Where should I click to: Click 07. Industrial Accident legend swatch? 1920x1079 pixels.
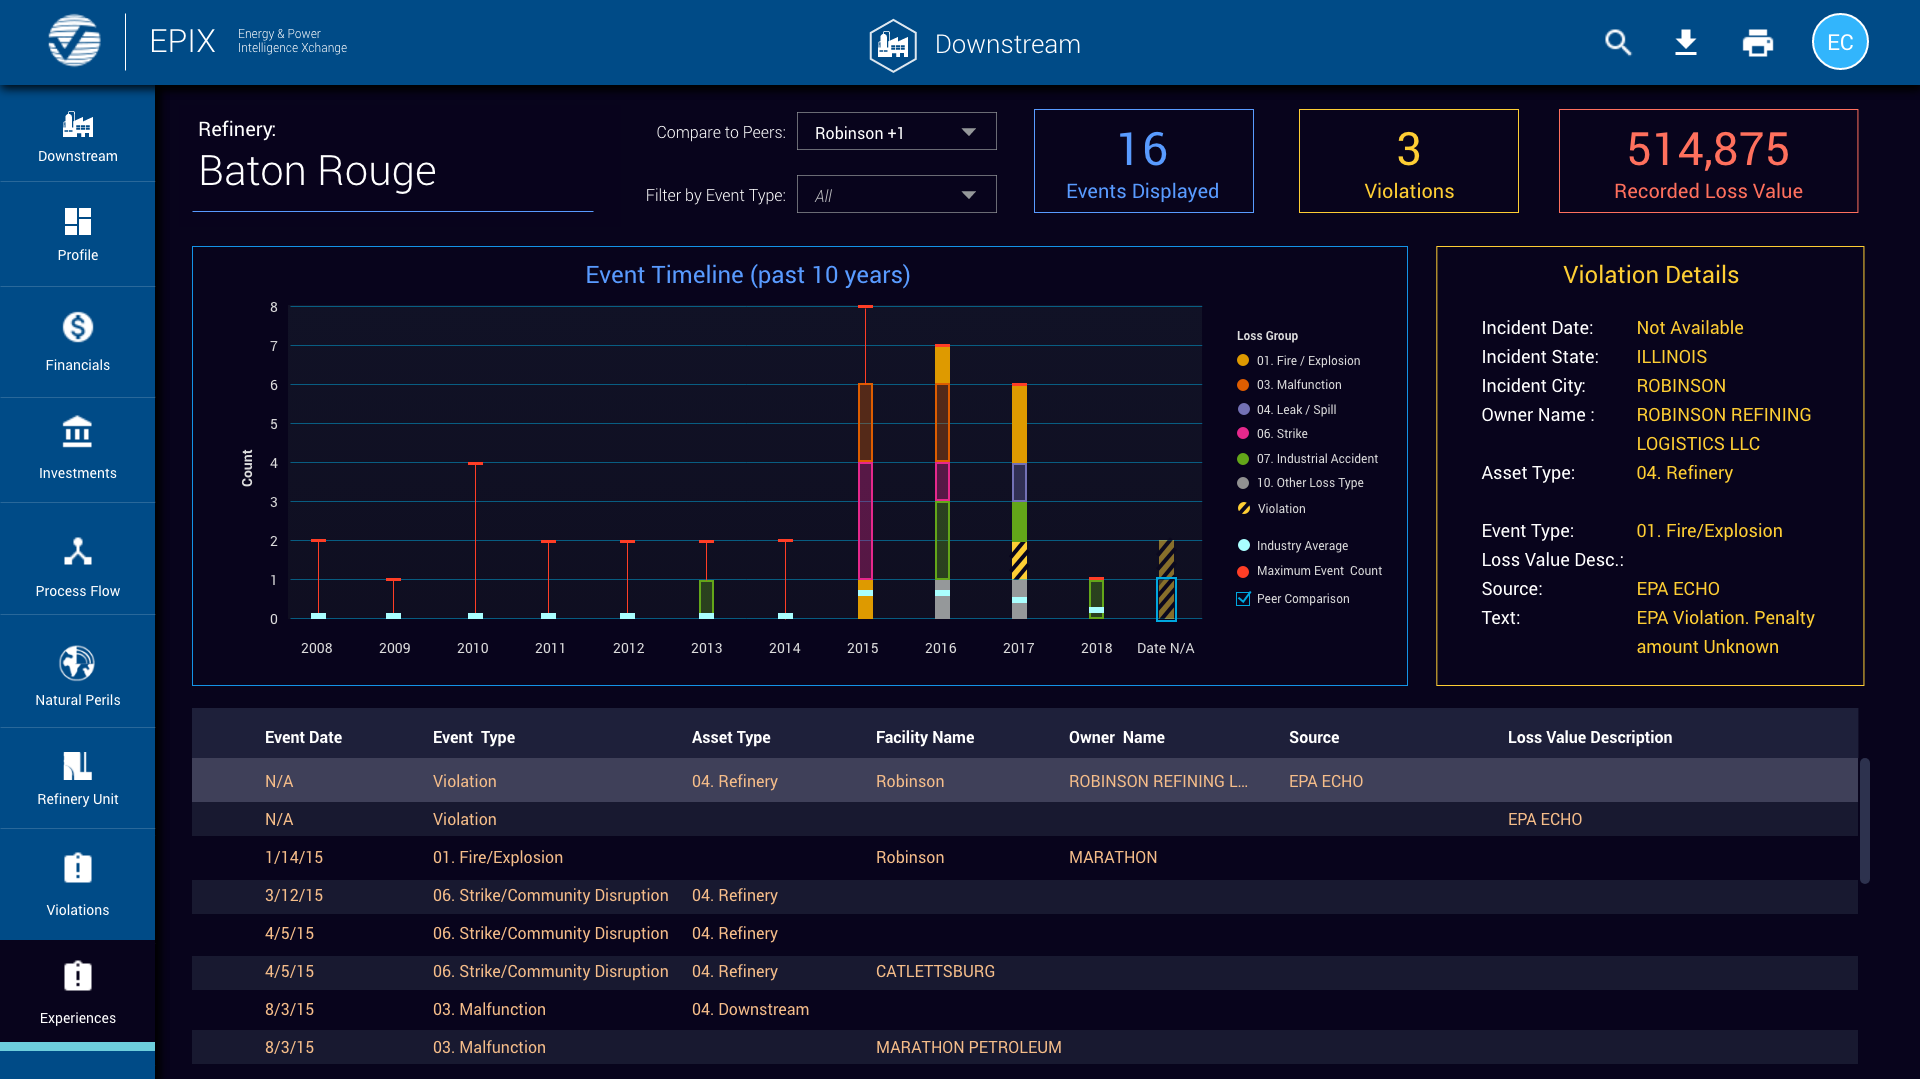pos(1243,459)
